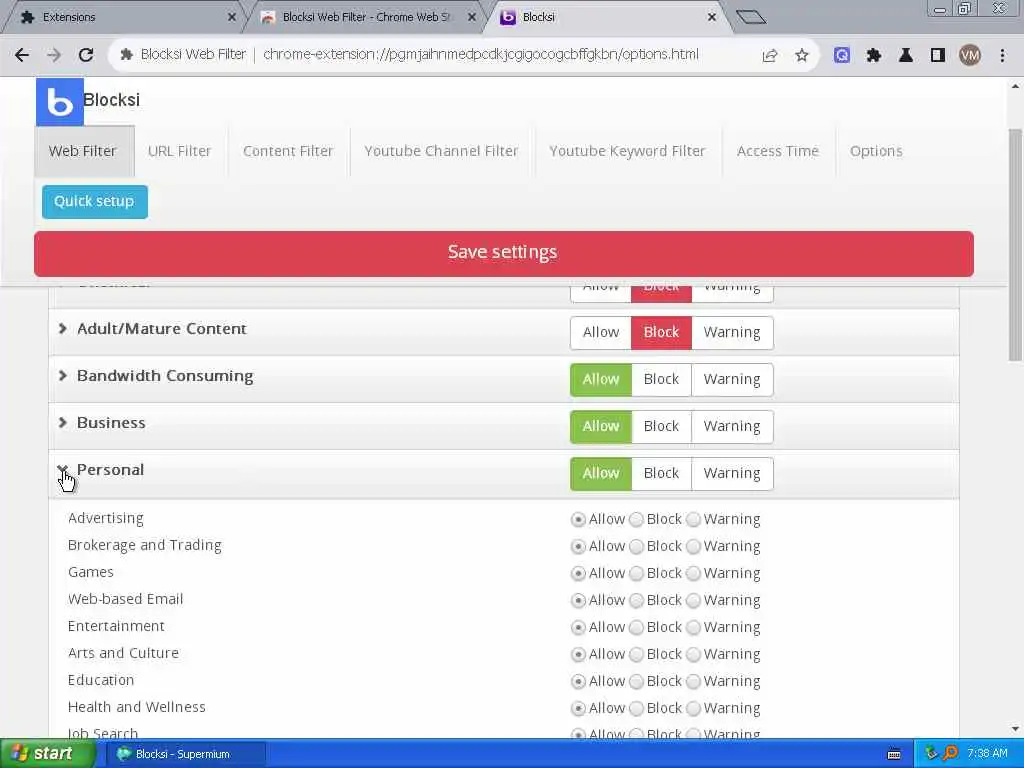The width and height of the screenshot is (1024, 768).
Task: Click the Blocksi logo
Action: (59, 102)
